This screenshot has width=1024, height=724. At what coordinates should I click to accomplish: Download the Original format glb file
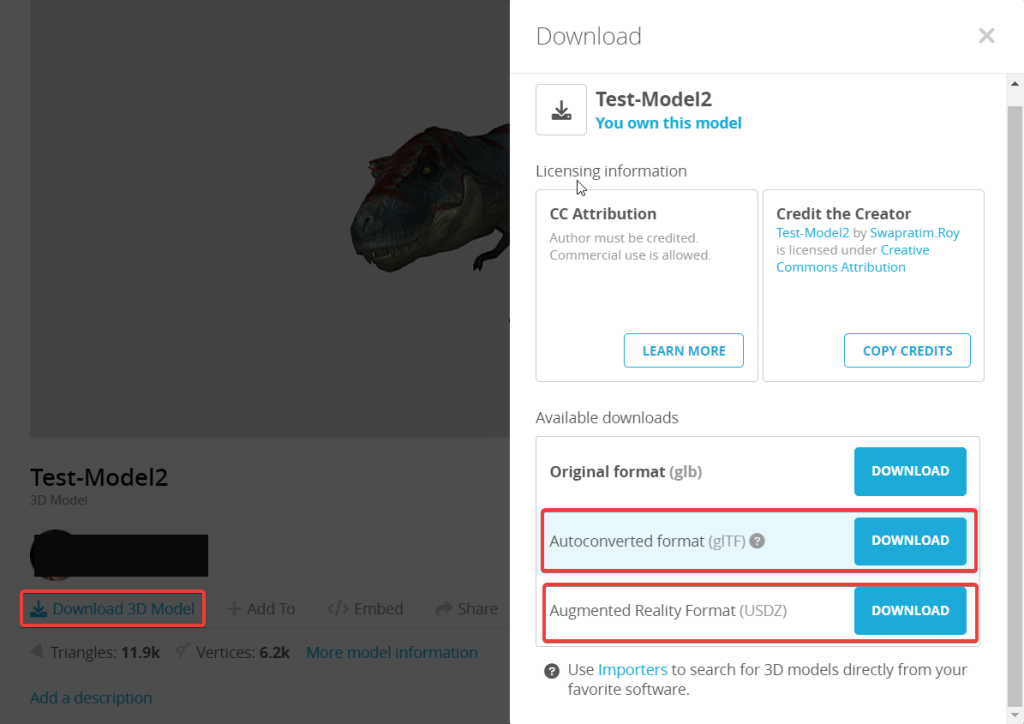pos(910,471)
